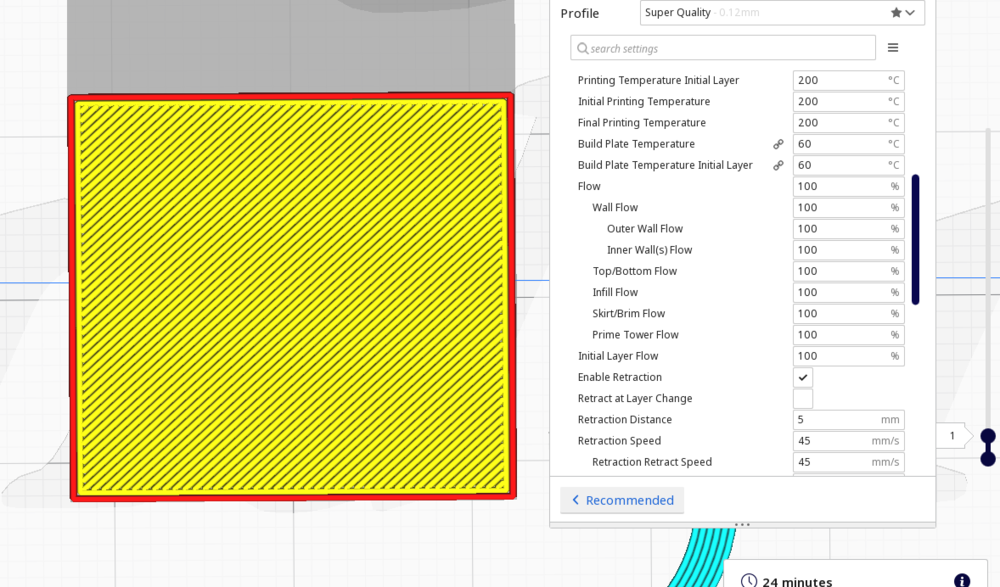Click the layer slider lower handle

(x=988, y=458)
